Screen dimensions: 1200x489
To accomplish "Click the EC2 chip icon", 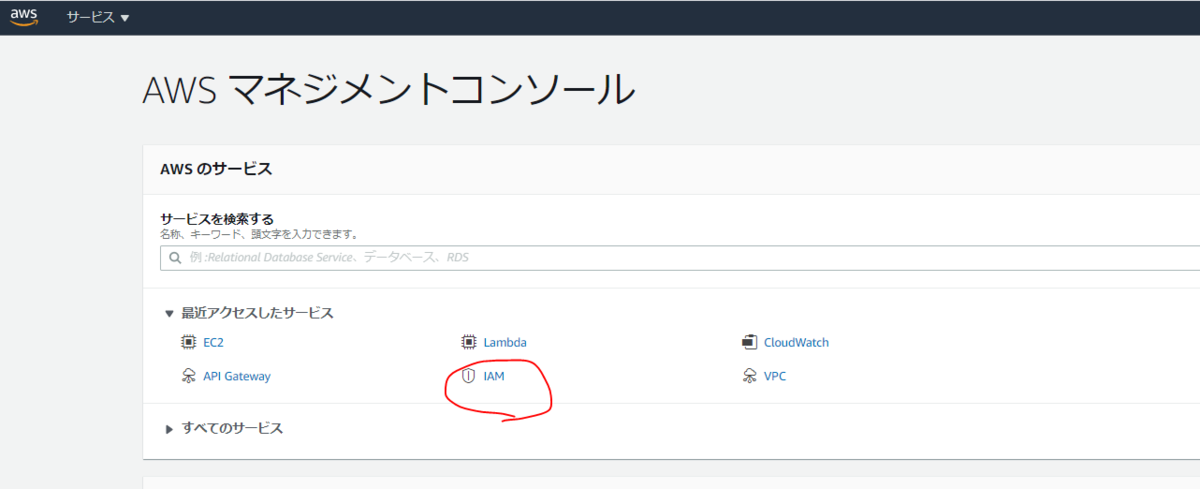I will coord(188,342).
